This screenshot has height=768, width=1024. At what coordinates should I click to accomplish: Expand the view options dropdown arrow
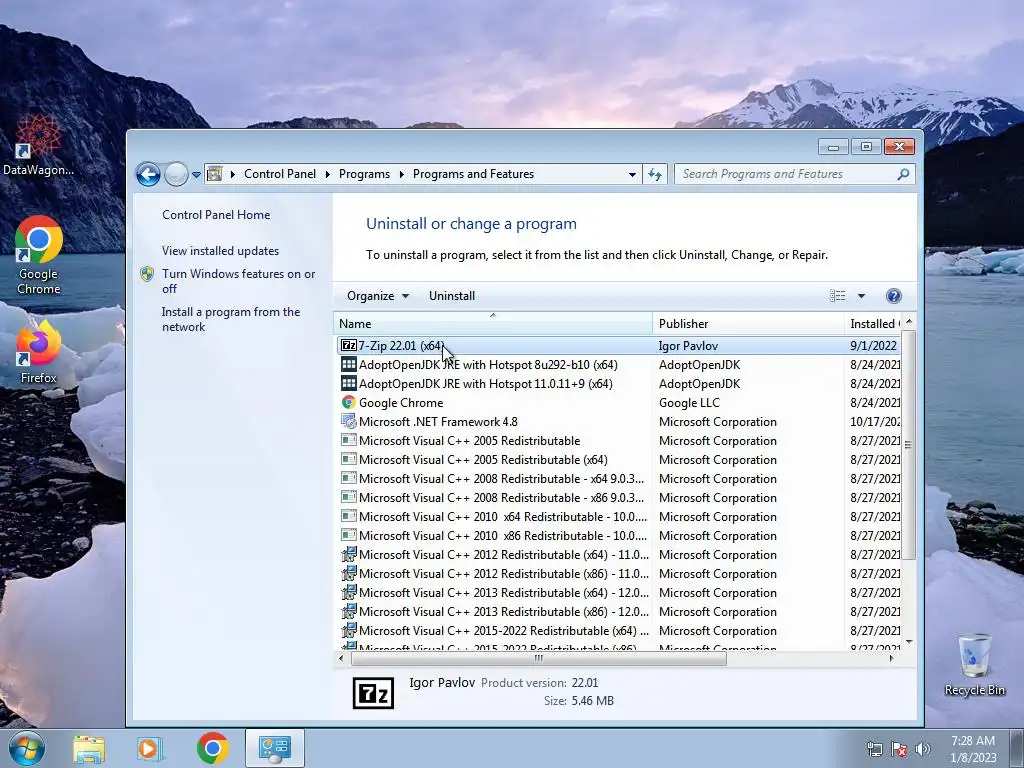pos(861,296)
